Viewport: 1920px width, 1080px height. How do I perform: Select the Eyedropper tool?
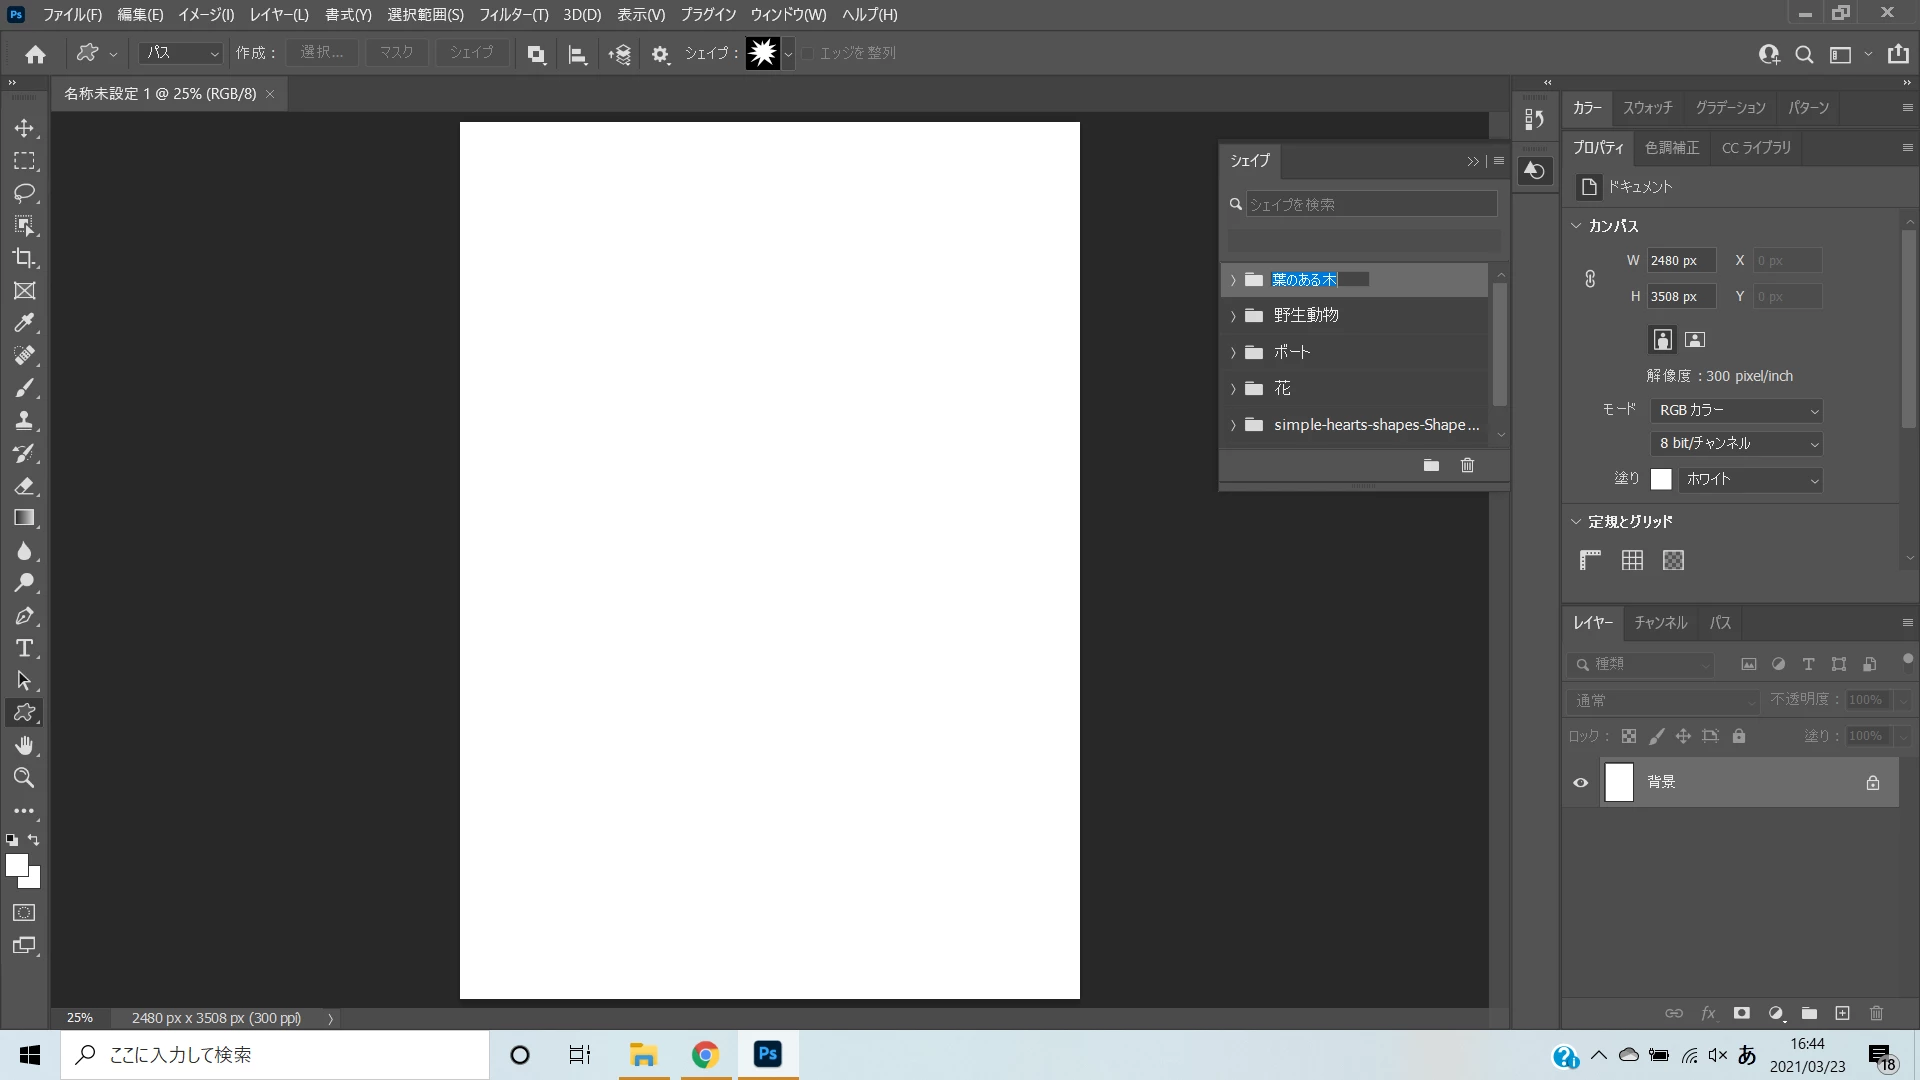(24, 323)
